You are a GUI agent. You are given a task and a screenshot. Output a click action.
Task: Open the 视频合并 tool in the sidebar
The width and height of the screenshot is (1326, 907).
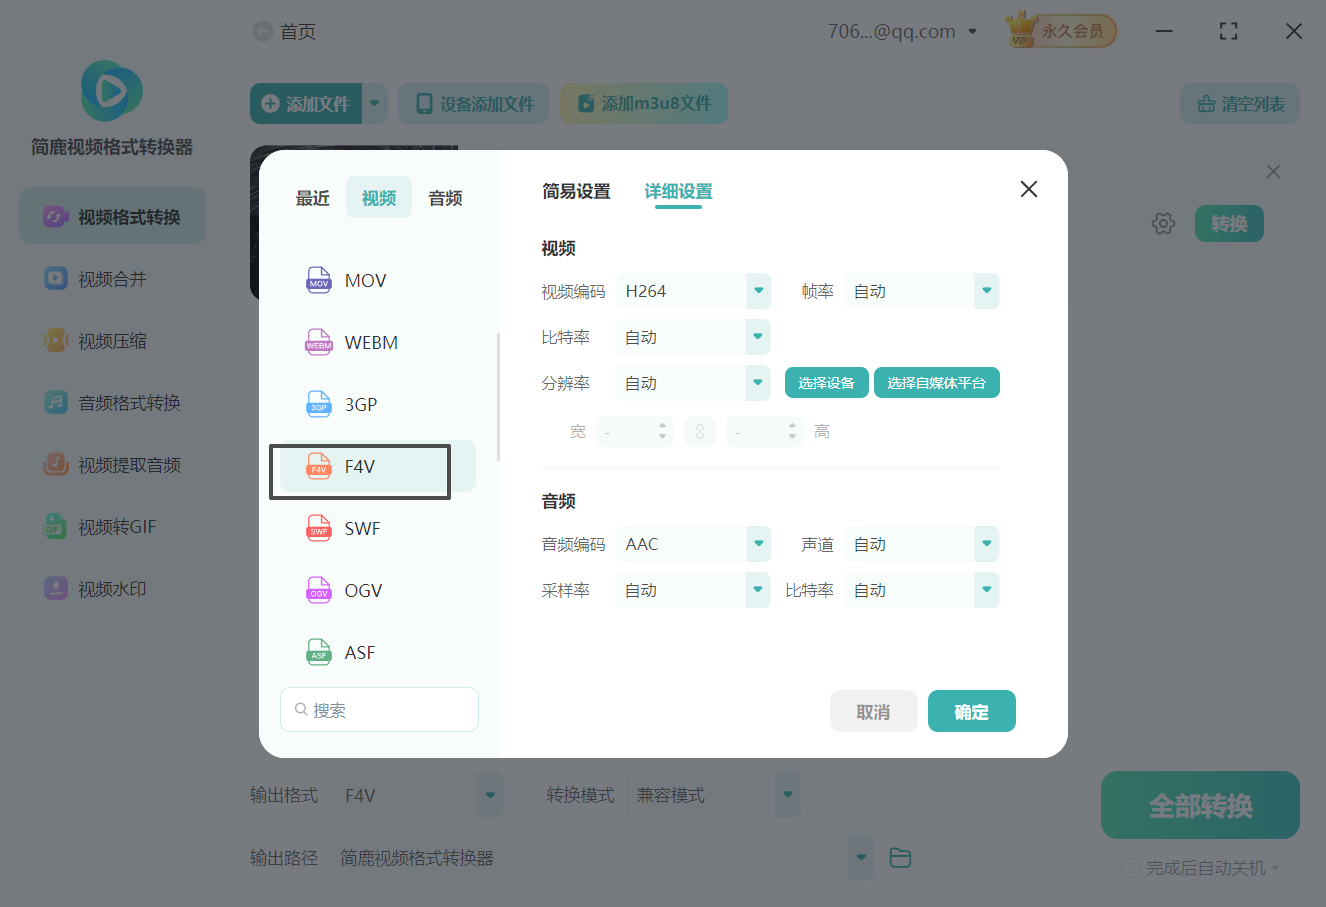point(111,278)
